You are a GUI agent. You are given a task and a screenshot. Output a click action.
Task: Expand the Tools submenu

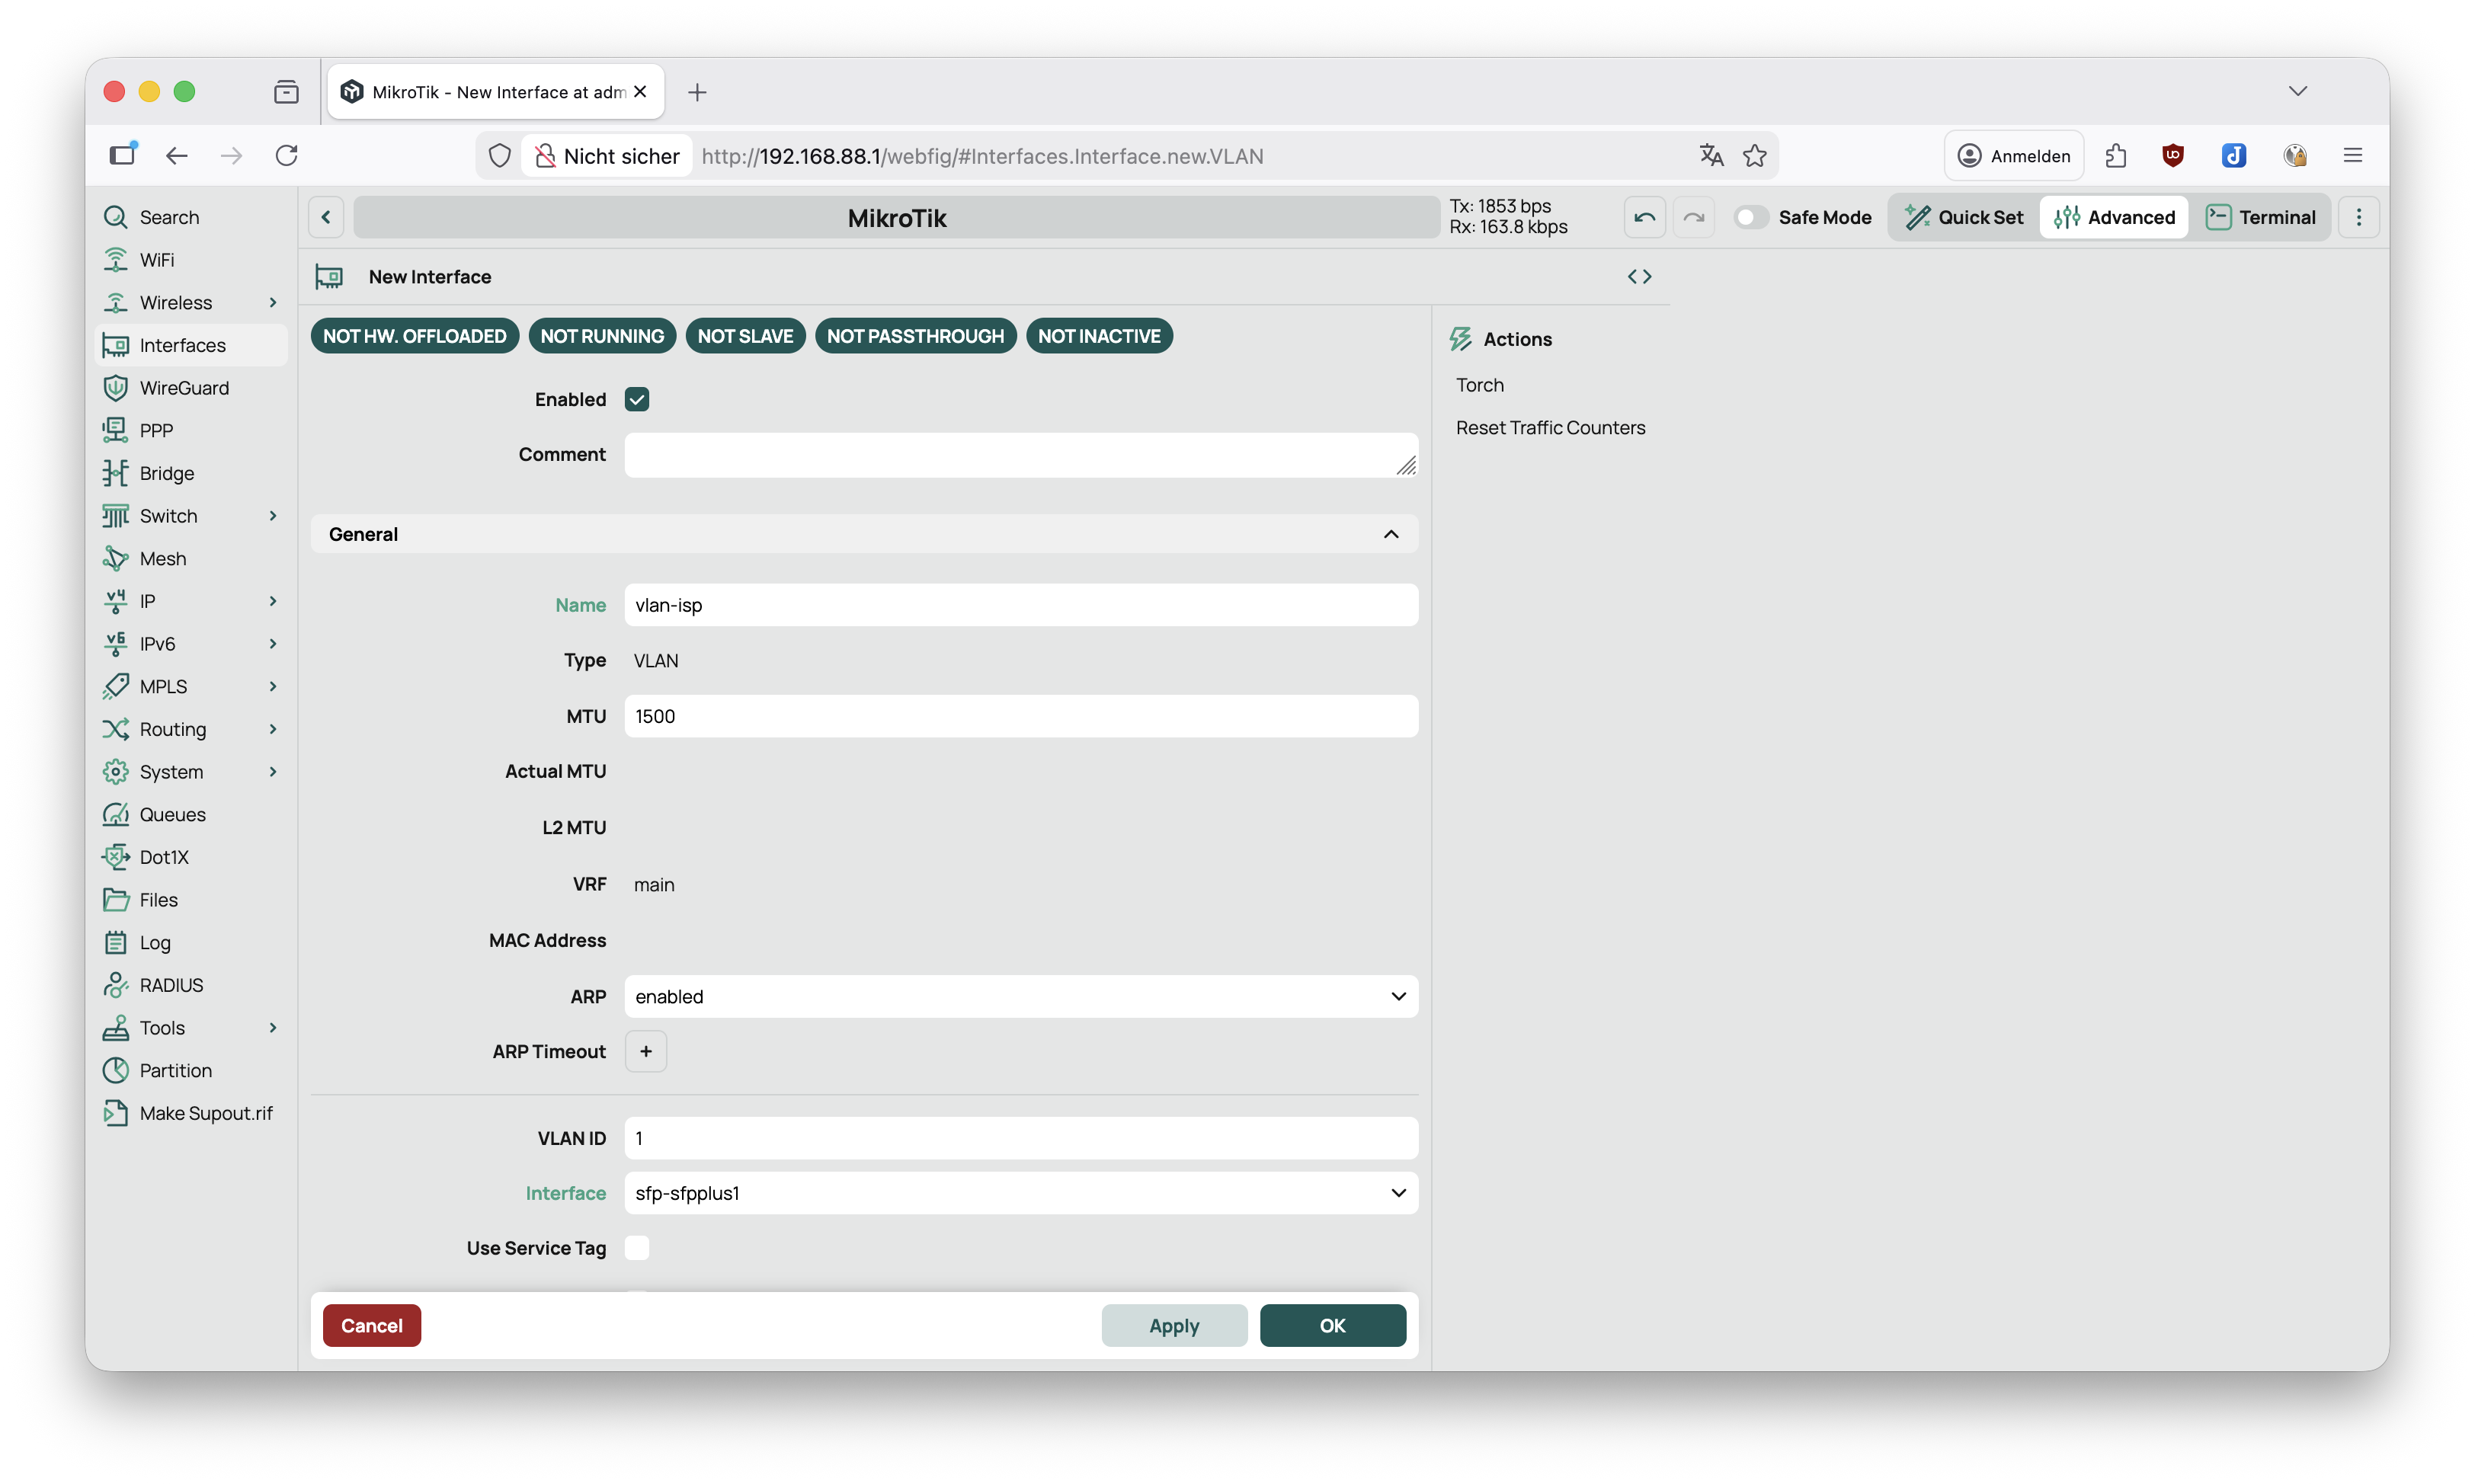(273, 1028)
